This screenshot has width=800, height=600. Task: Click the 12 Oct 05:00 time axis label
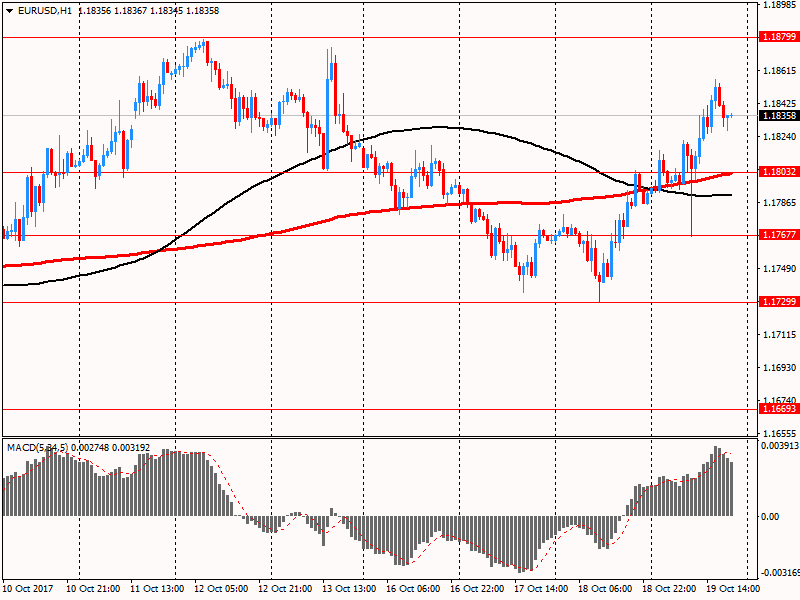pyautogui.click(x=221, y=589)
